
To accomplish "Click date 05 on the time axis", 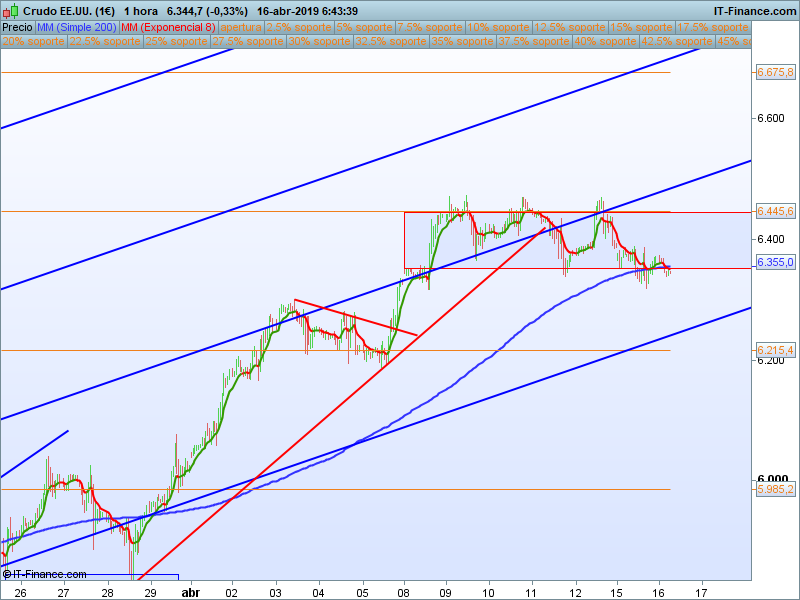I will (x=362, y=592).
